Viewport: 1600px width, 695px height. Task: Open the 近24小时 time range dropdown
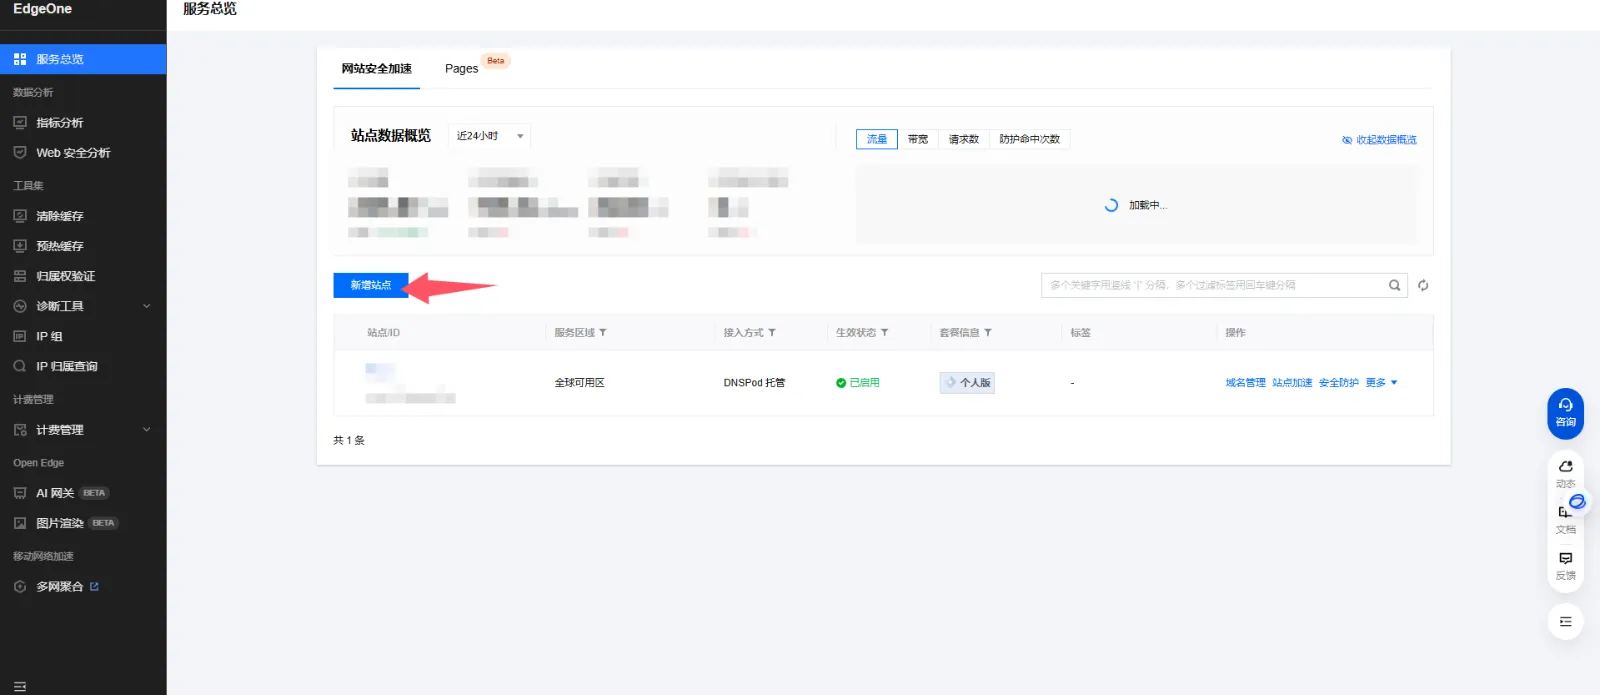[x=490, y=136]
